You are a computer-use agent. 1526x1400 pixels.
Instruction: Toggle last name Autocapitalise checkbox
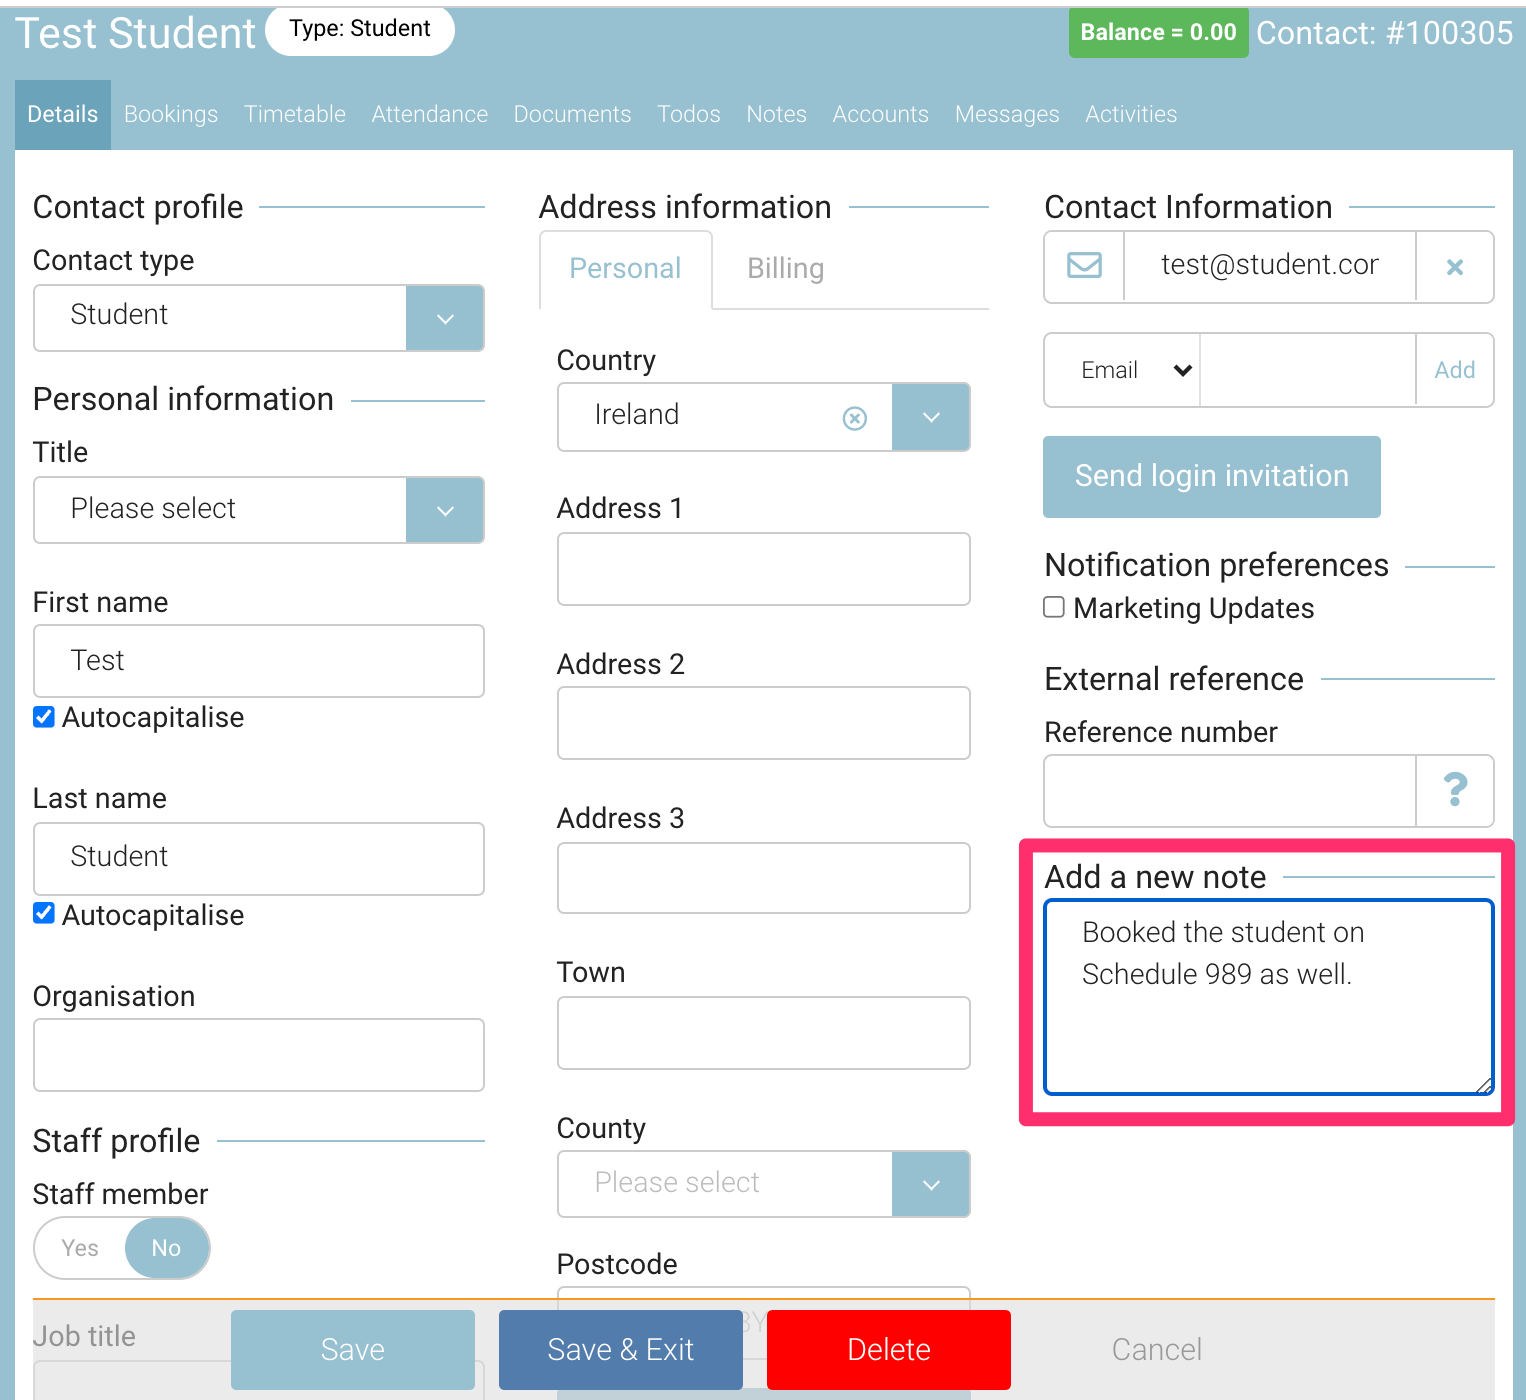click(x=44, y=913)
